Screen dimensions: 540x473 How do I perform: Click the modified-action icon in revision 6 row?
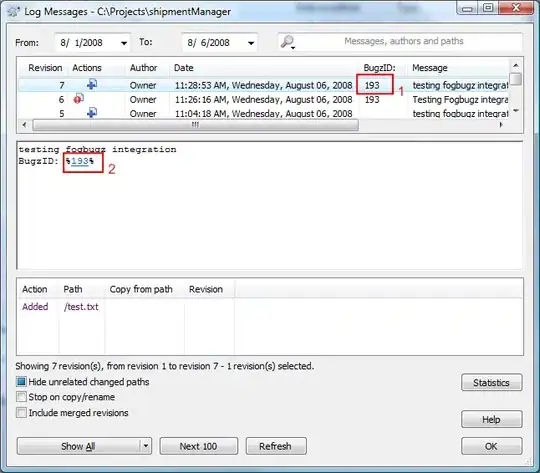click(79, 99)
